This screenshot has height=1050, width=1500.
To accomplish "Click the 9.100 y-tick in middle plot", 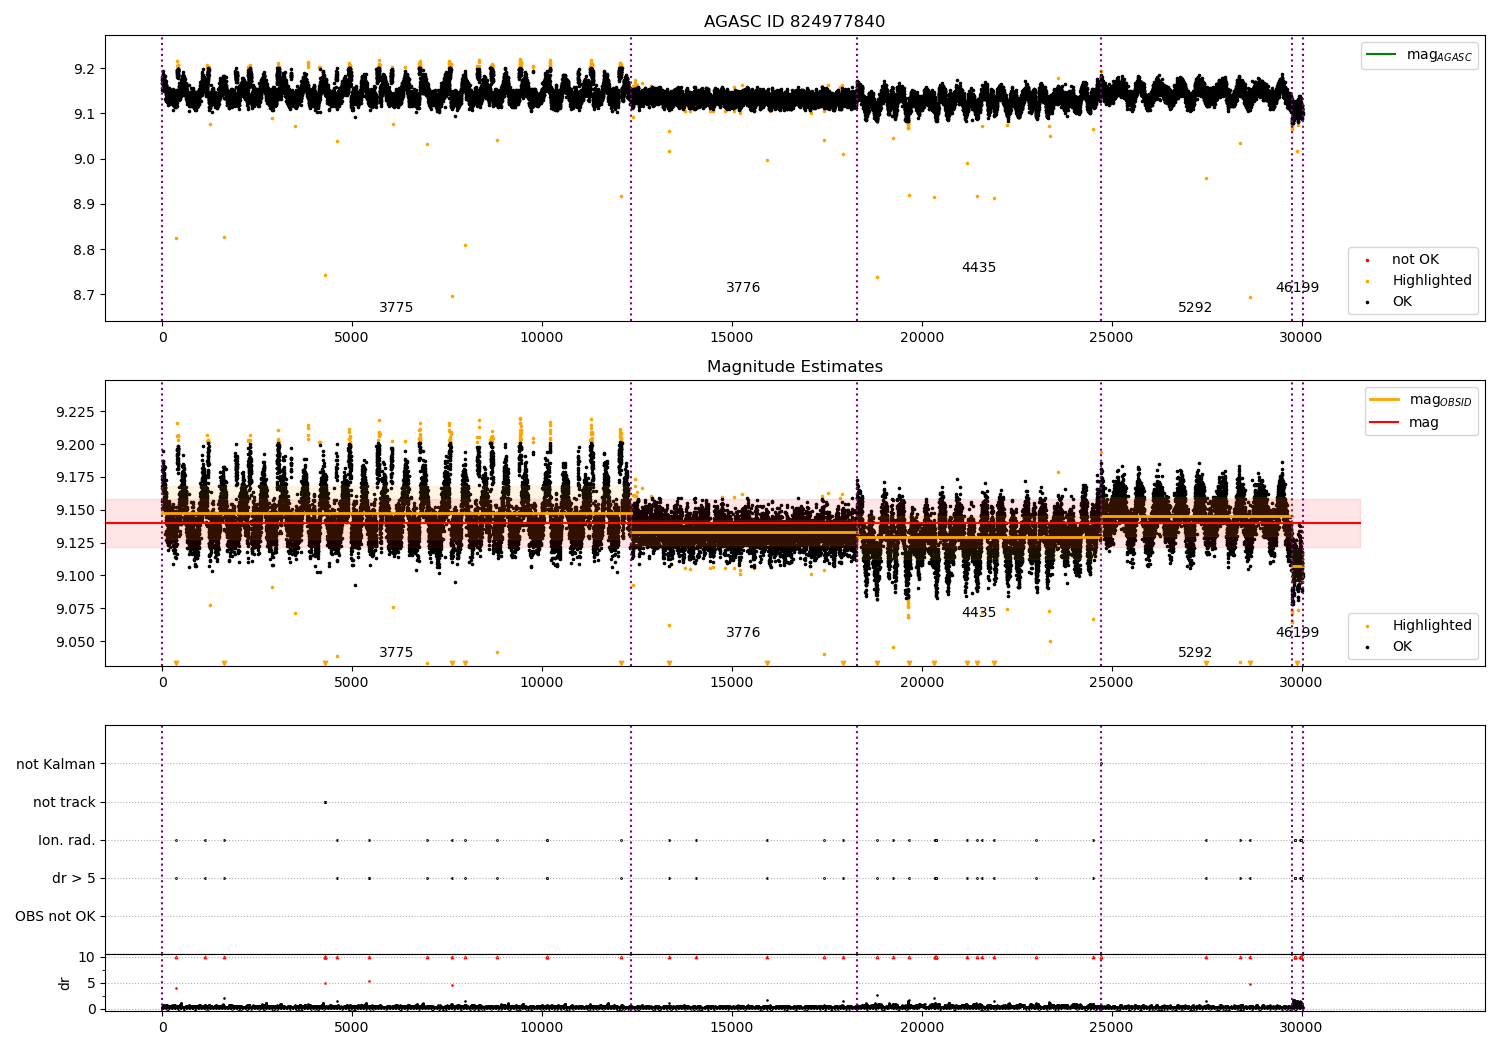I will [x=76, y=576].
